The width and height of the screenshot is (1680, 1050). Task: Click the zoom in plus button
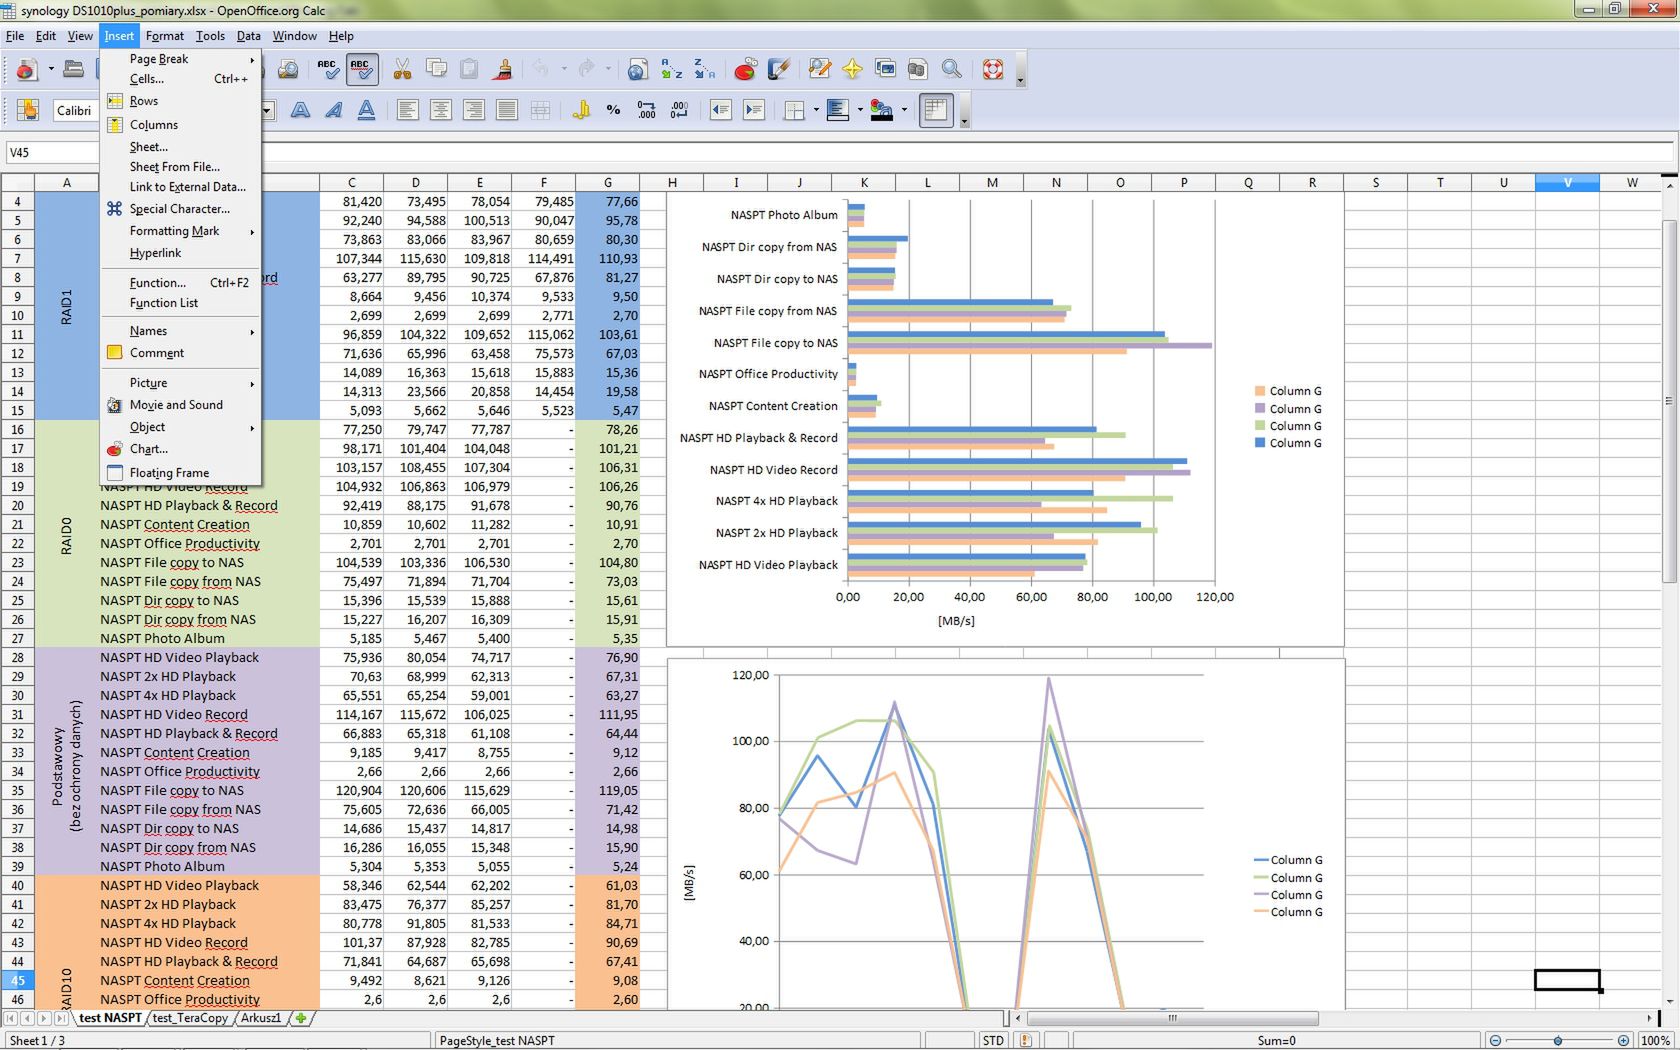click(1623, 1040)
